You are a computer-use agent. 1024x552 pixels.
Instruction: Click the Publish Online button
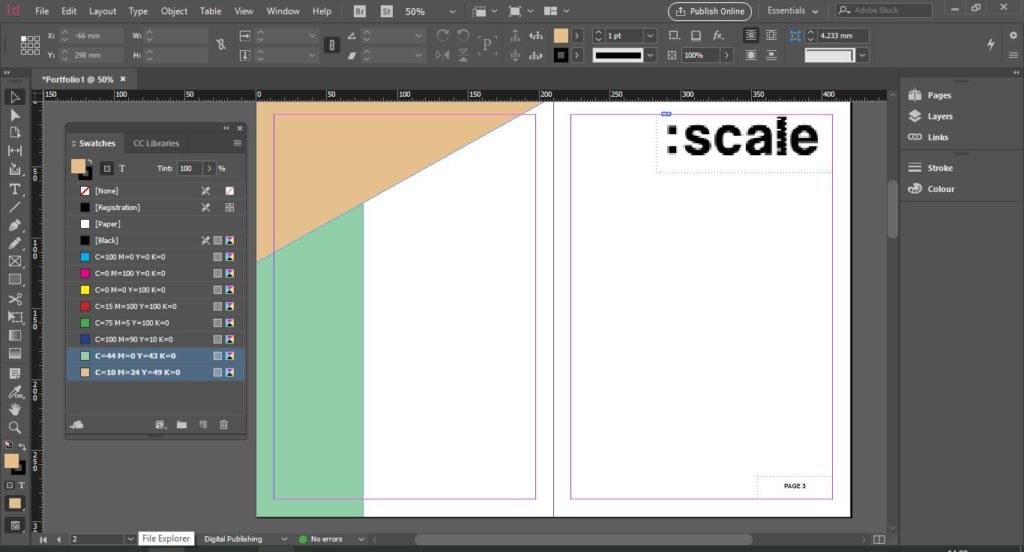[x=709, y=11]
